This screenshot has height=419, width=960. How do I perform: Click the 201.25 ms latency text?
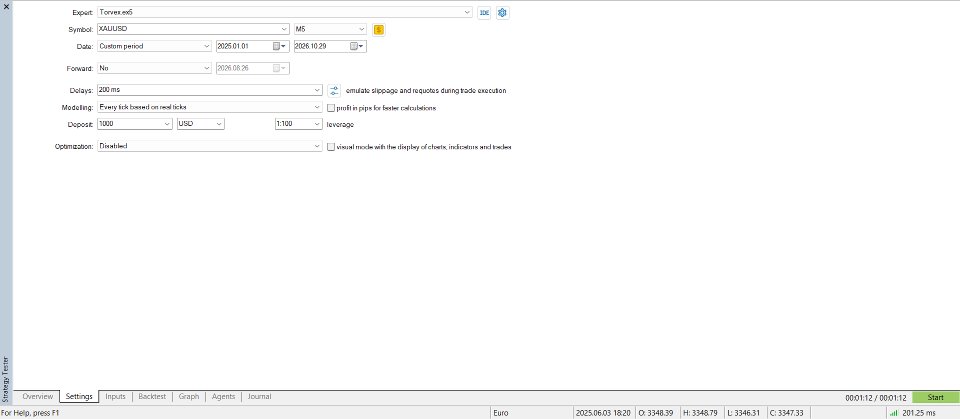[x=919, y=413]
